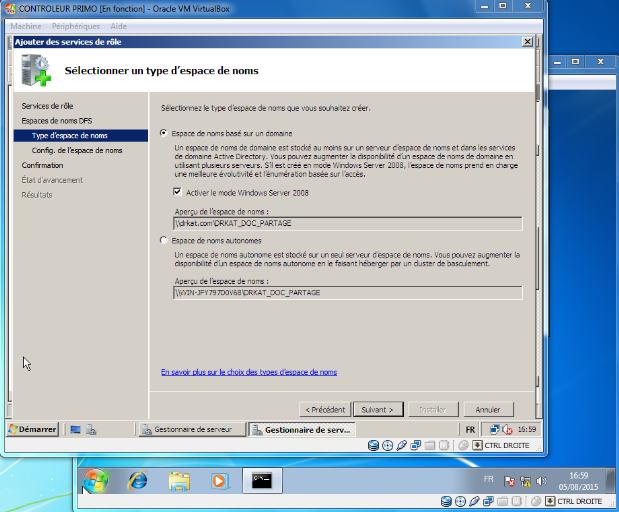Launch Internet Explorer from back VM taskbar

137,481
